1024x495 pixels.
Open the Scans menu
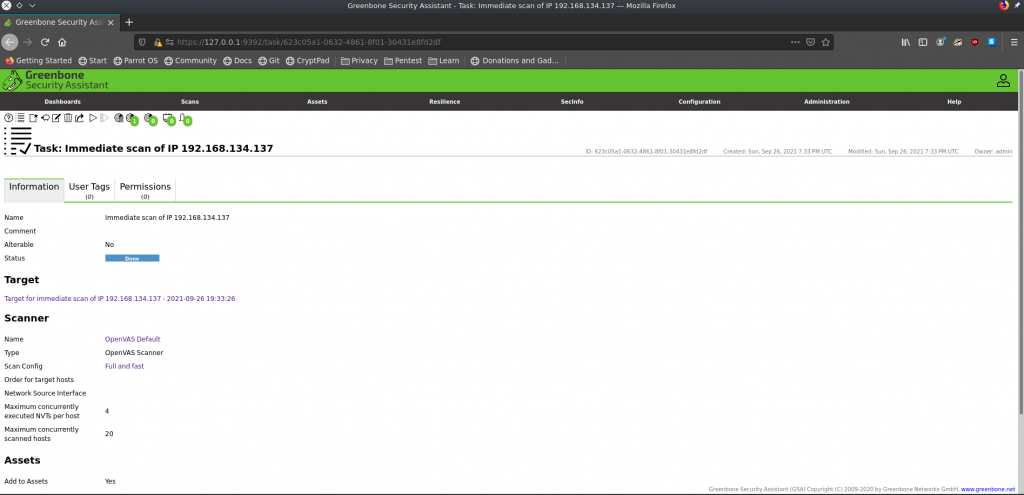190,102
